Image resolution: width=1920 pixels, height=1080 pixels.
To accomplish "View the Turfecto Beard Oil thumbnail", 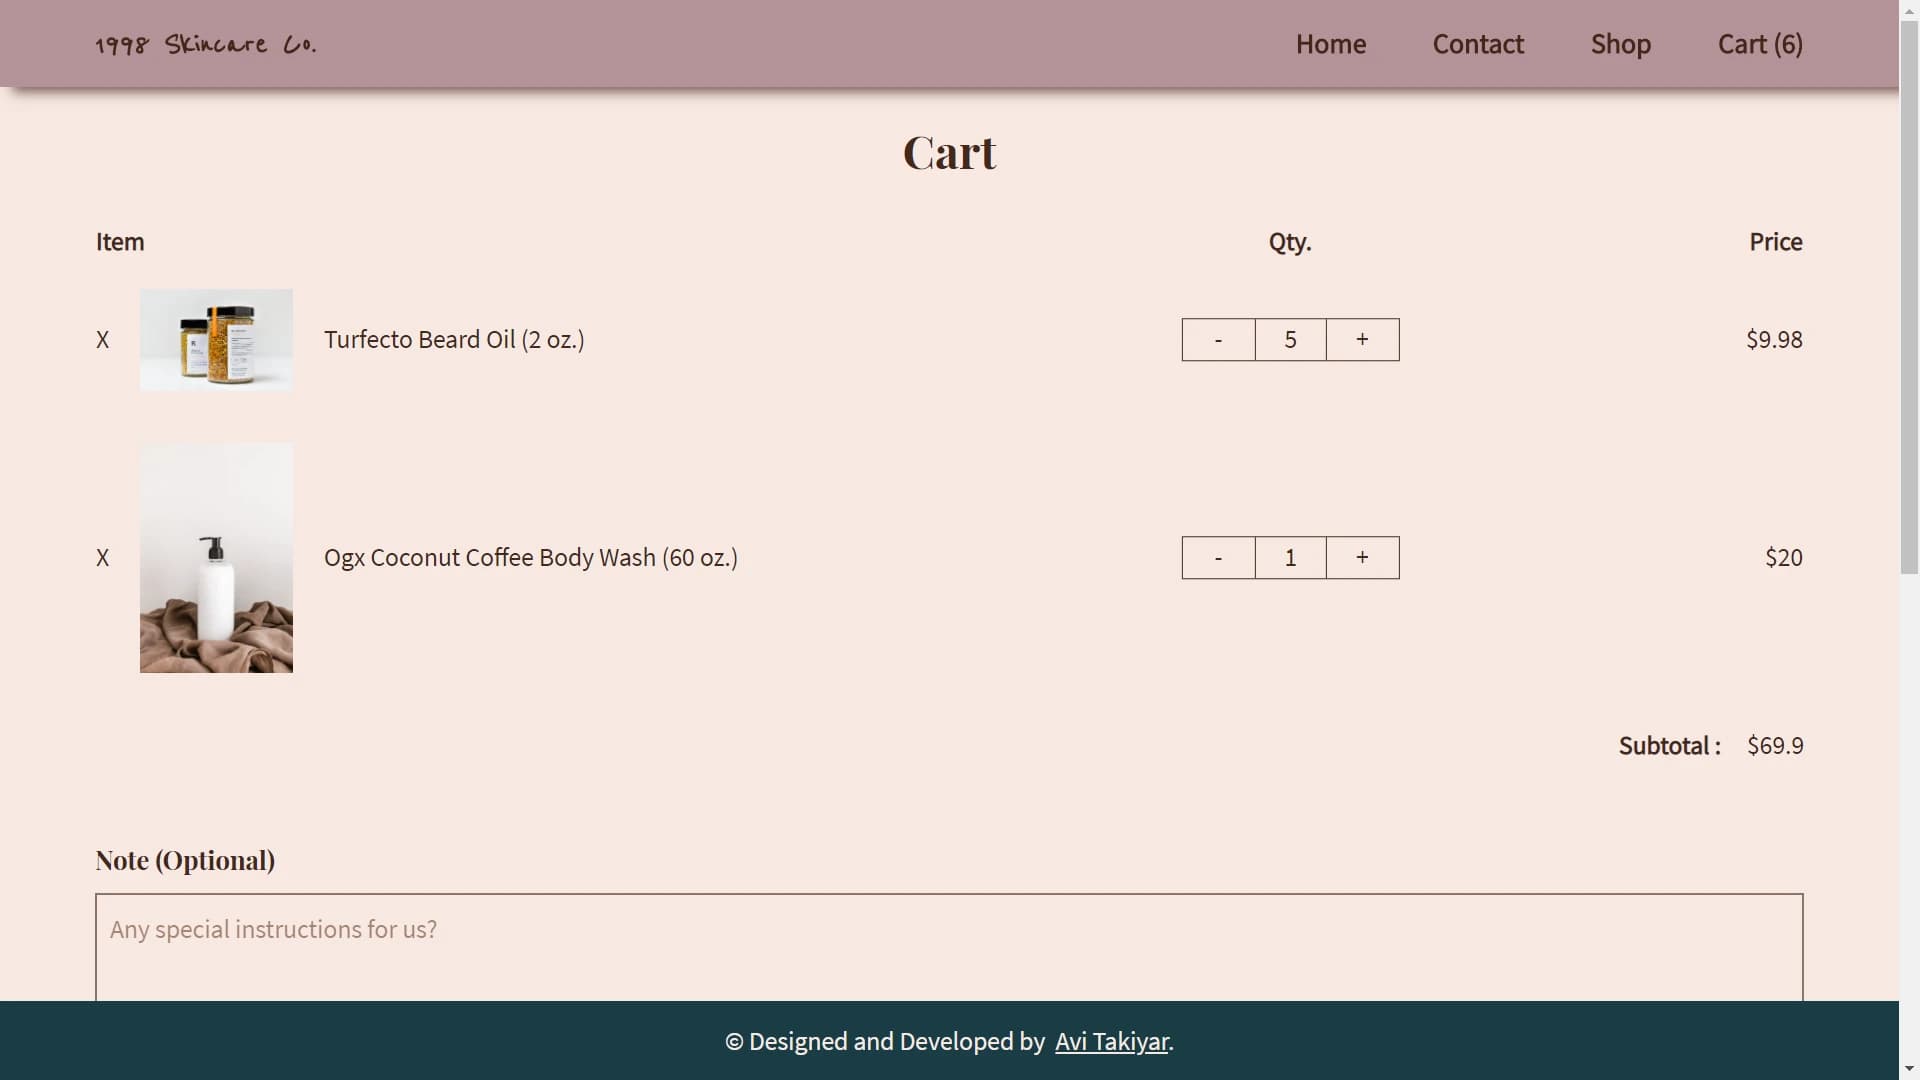I will point(216,339).
